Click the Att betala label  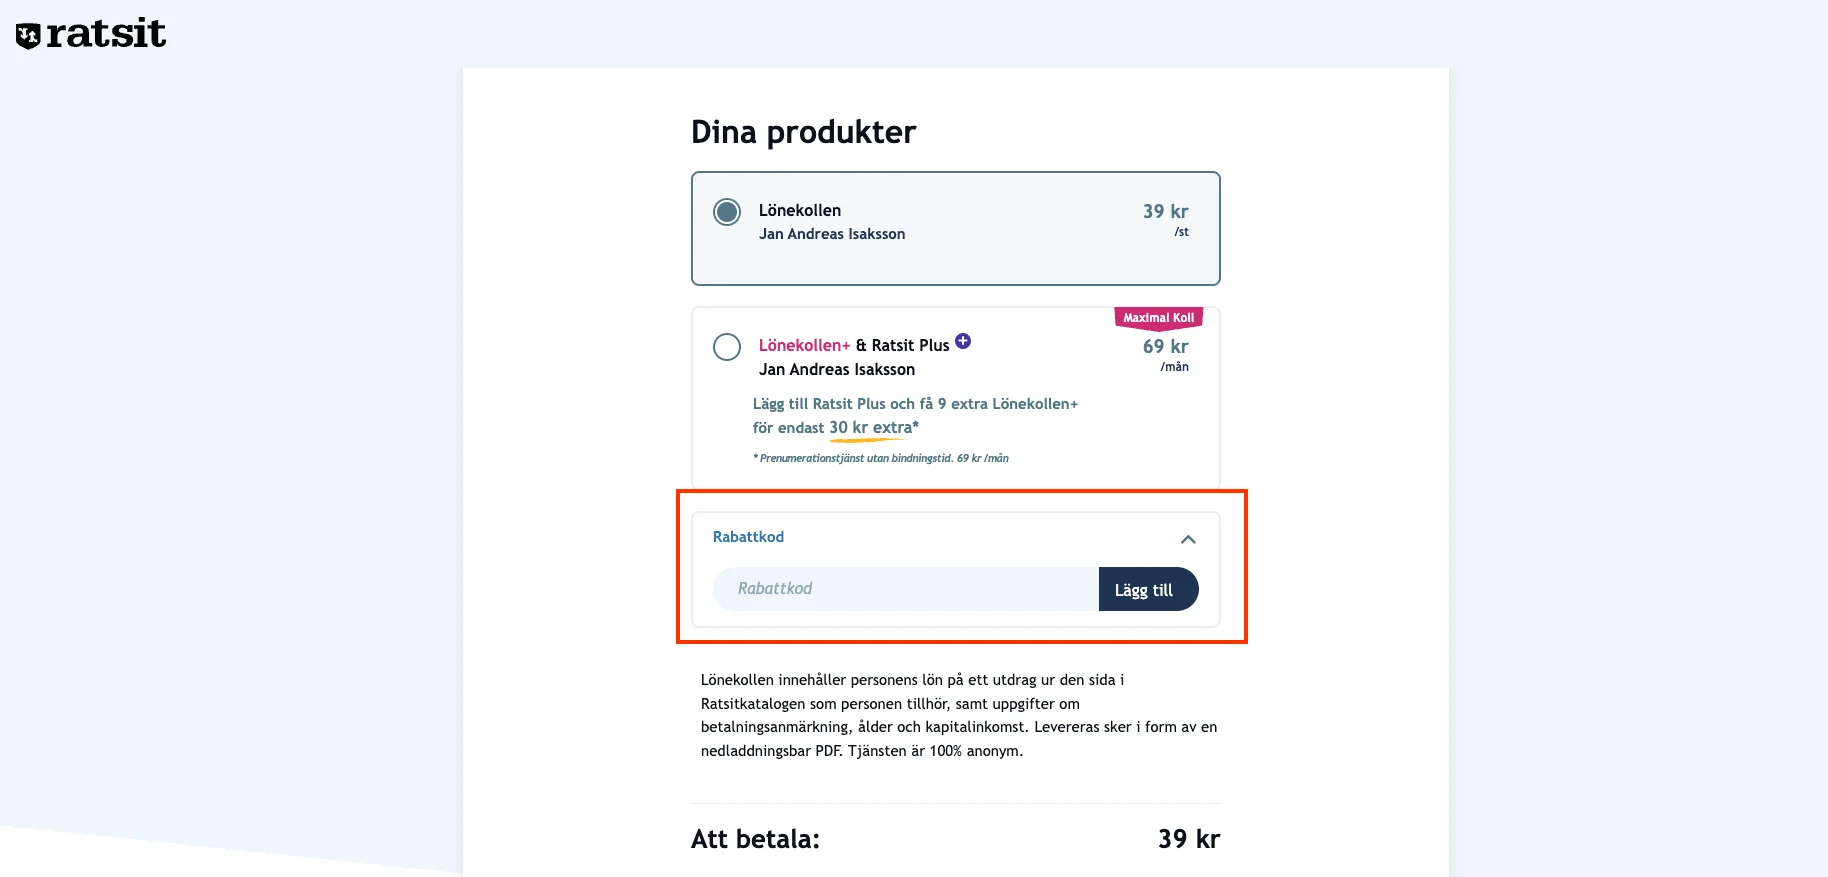coord(756,839)
